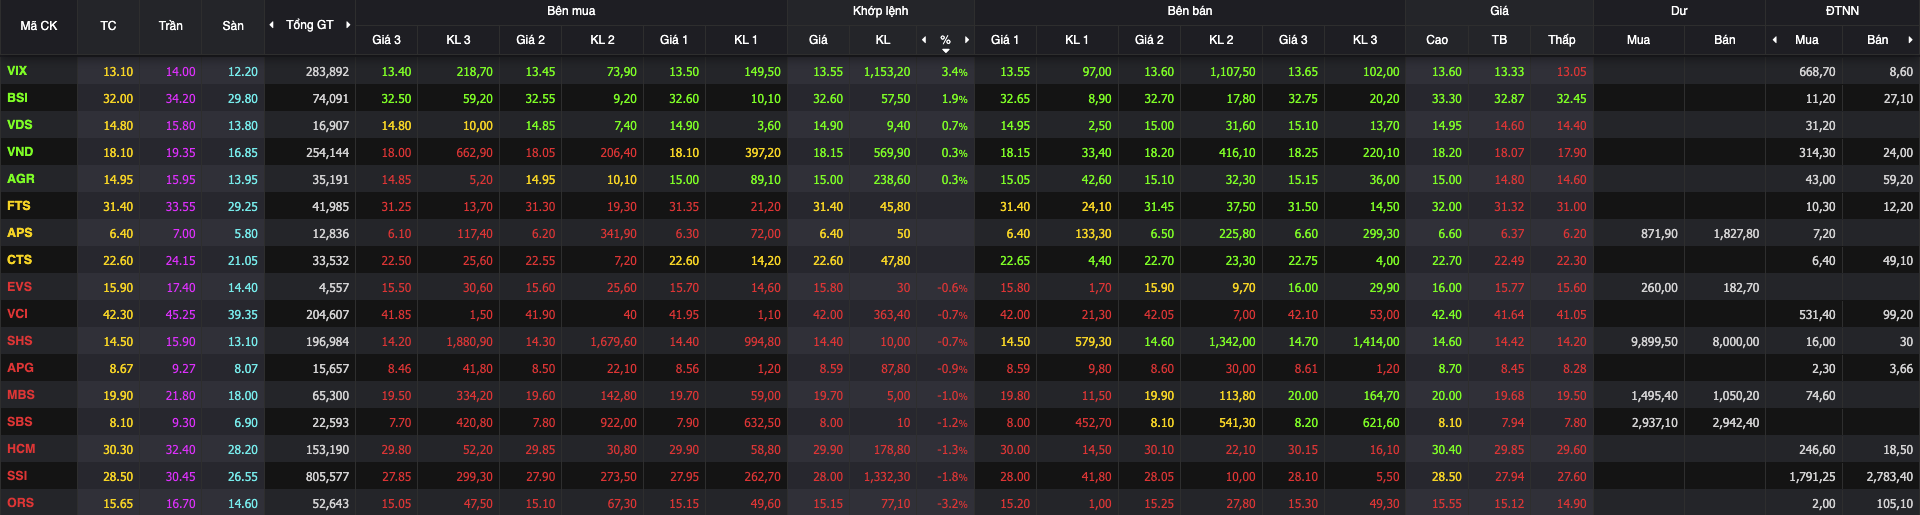Open the VND ticker symbol
Screen dimensions: 1920x515
point(20,152)
